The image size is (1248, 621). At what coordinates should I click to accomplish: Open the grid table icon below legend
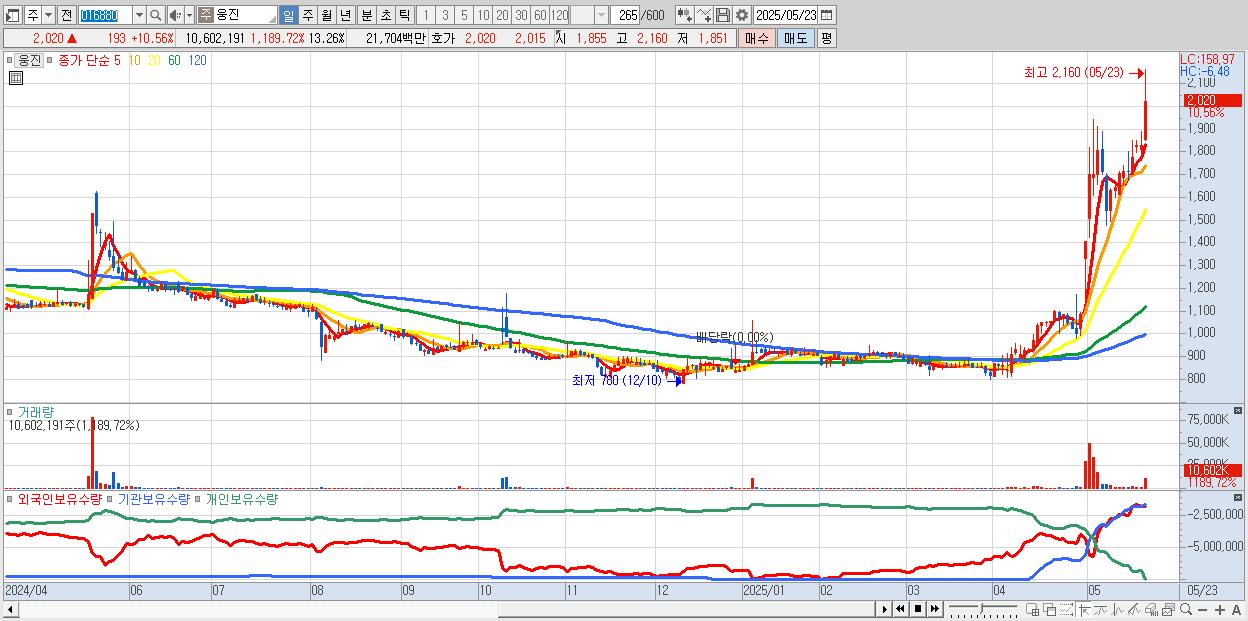[16, 77]
